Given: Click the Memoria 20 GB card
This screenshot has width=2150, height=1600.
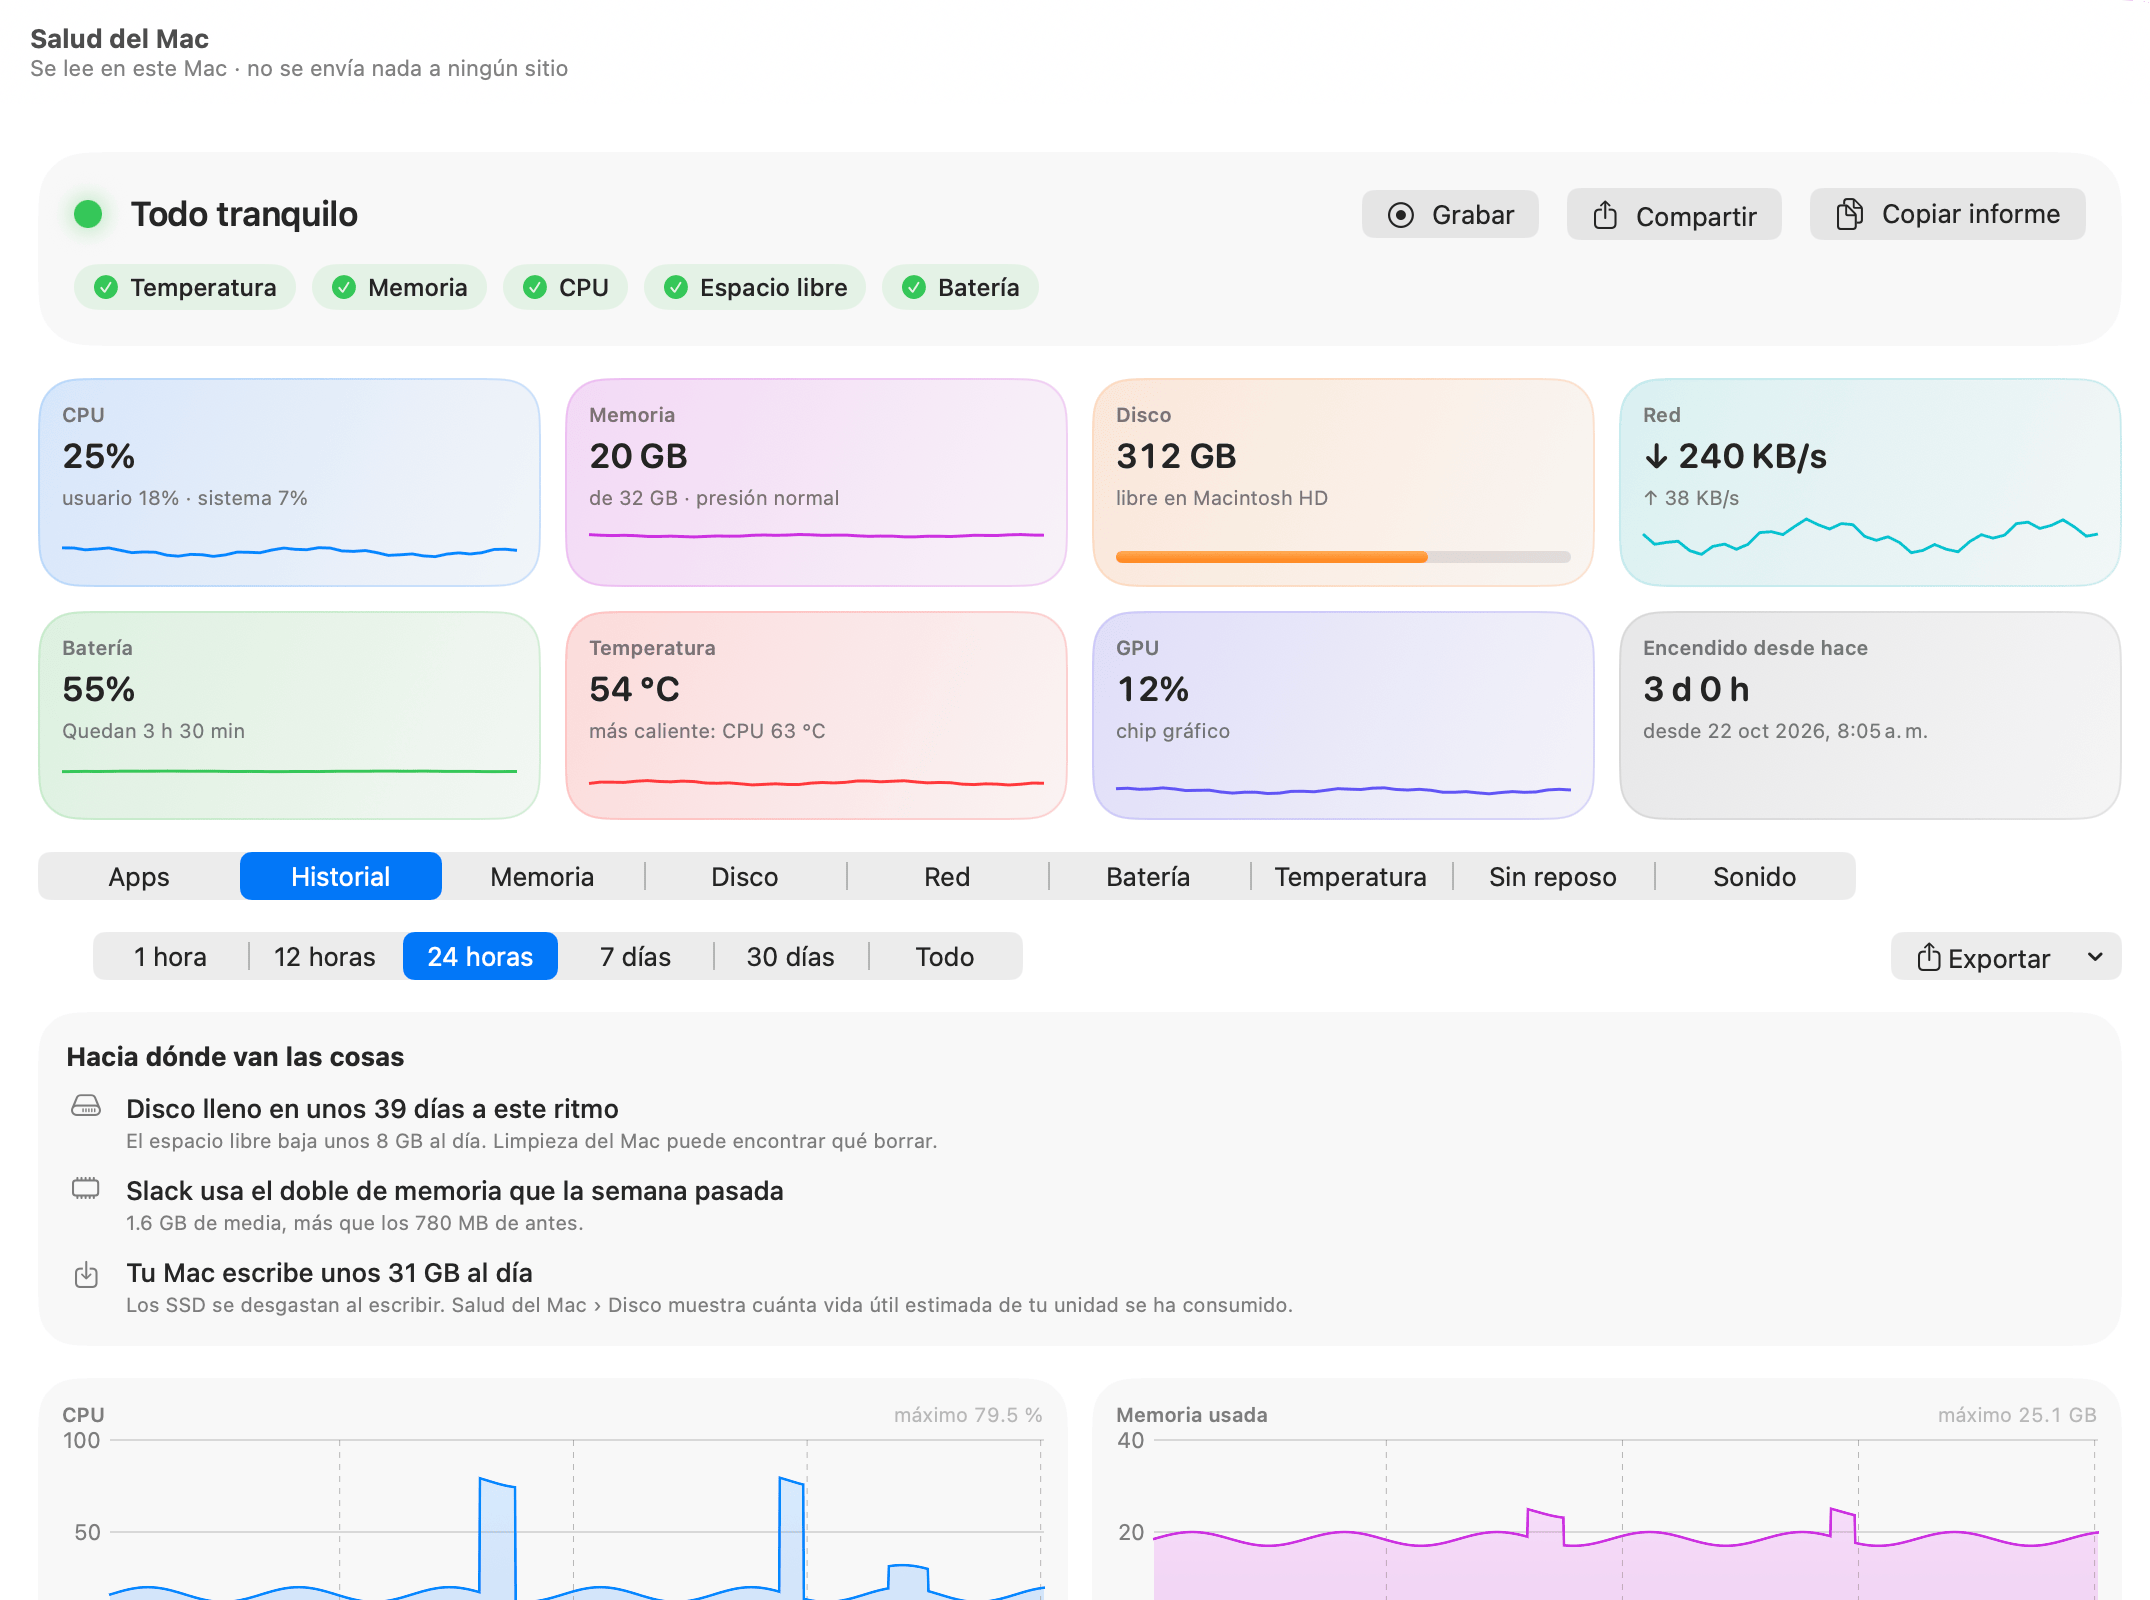Looking at the screenshot, I should (816, 482).
